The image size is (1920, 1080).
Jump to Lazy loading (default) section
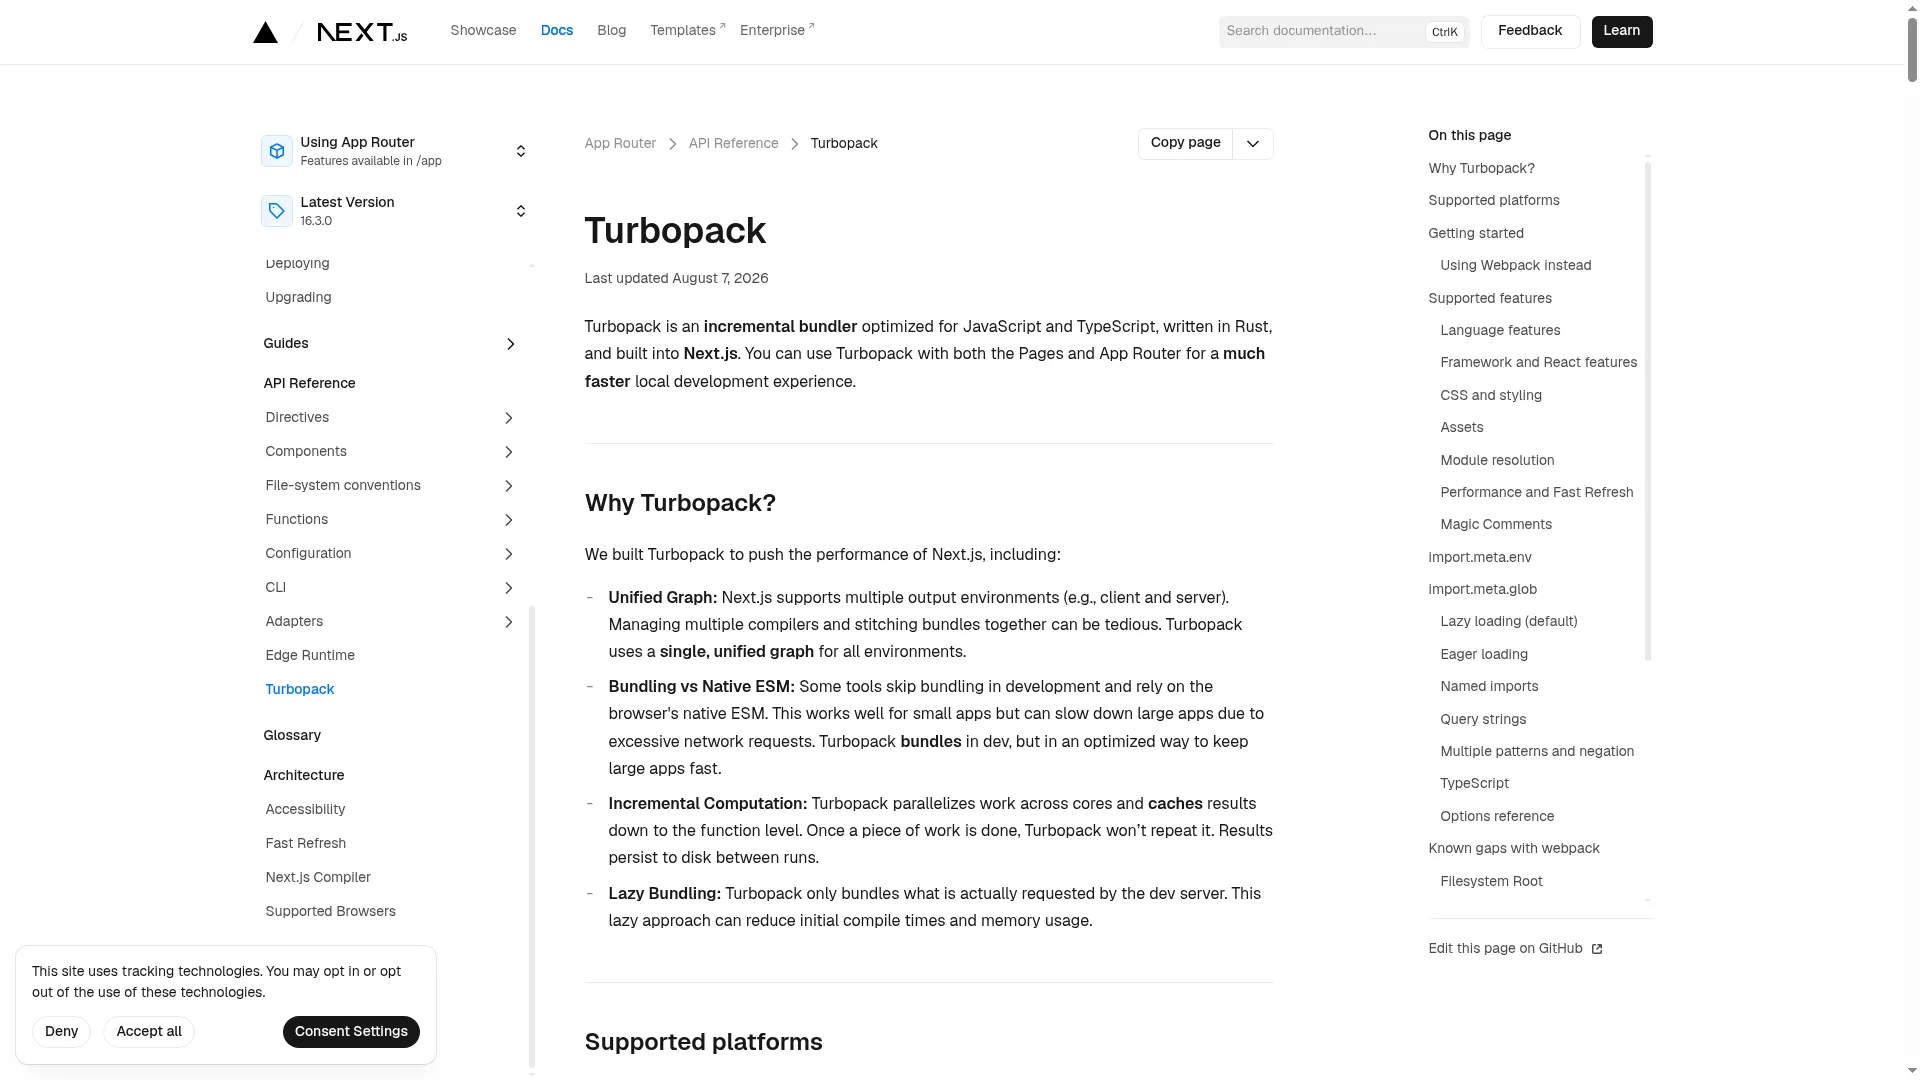1509,622
